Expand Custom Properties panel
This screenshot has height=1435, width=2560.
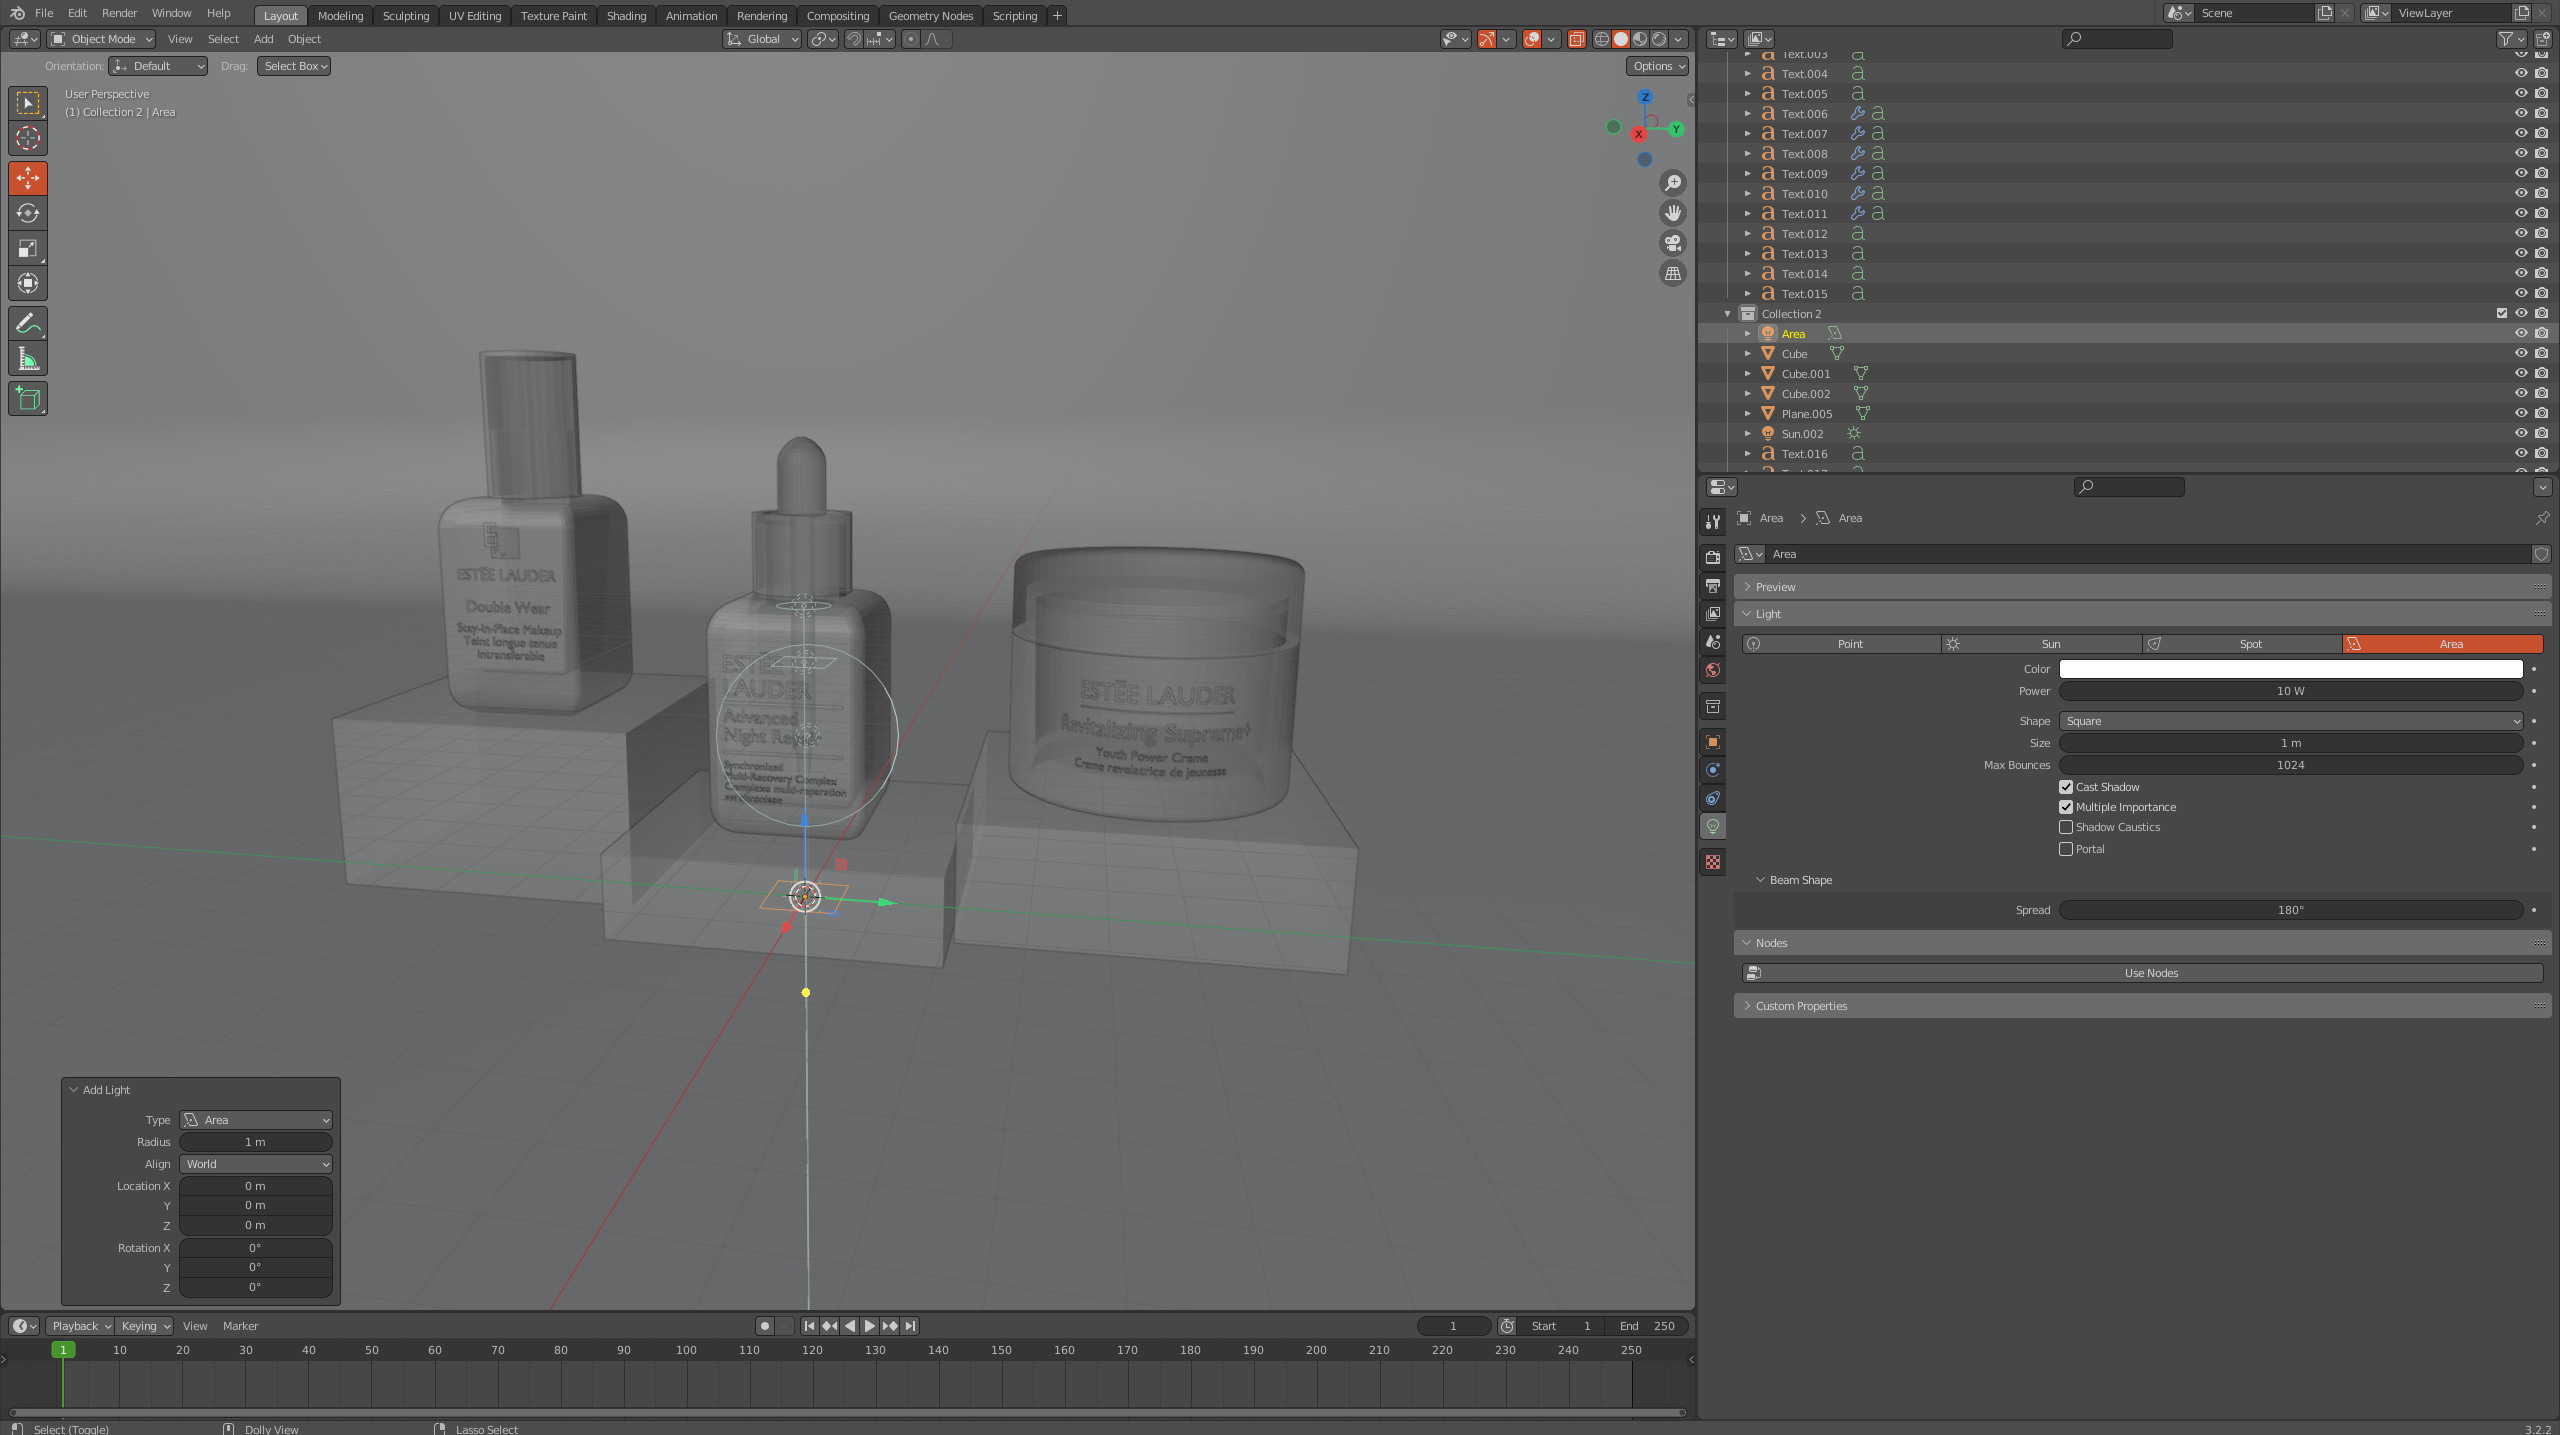click(2142, 1006)
